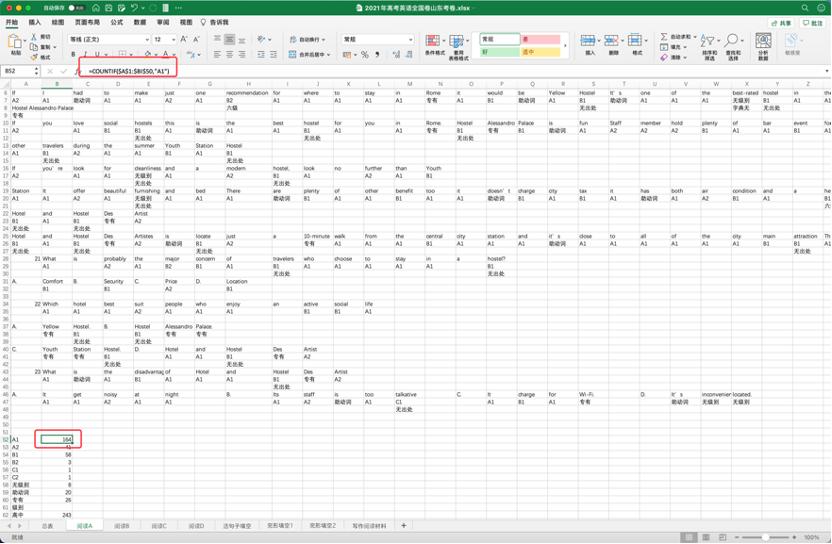Toggle Middle Align vertical alignment
The width and height of the screenshot is (832, 544).
tap(230, 40)
